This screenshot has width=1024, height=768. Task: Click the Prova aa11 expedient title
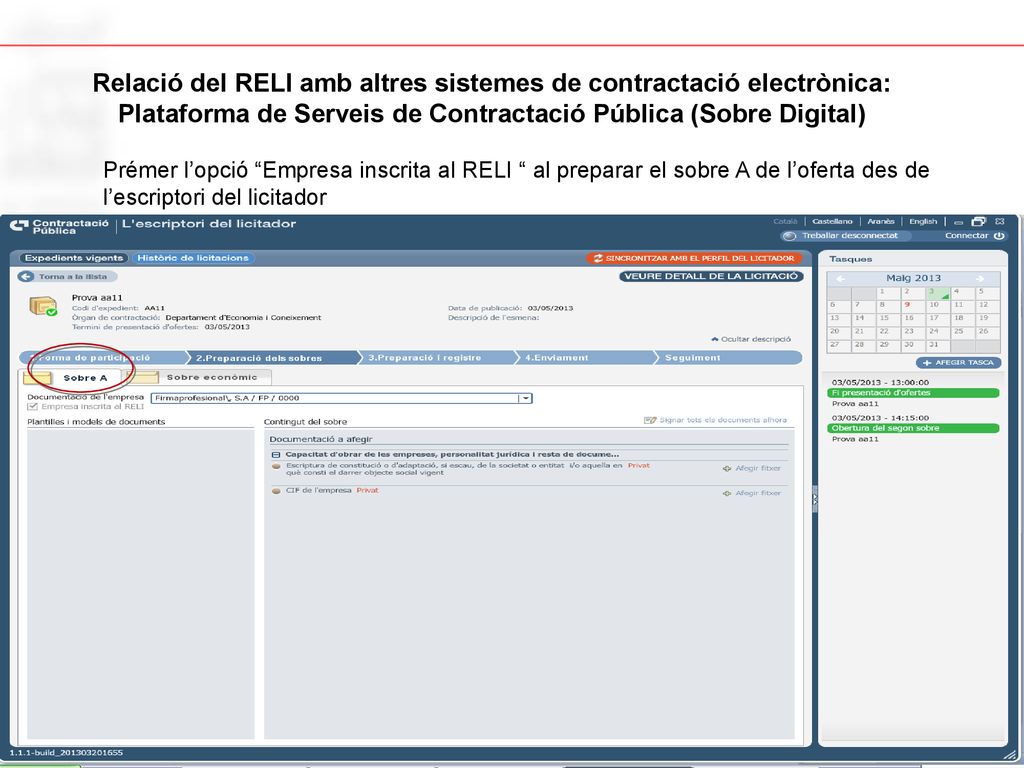(x=97, y=298)
